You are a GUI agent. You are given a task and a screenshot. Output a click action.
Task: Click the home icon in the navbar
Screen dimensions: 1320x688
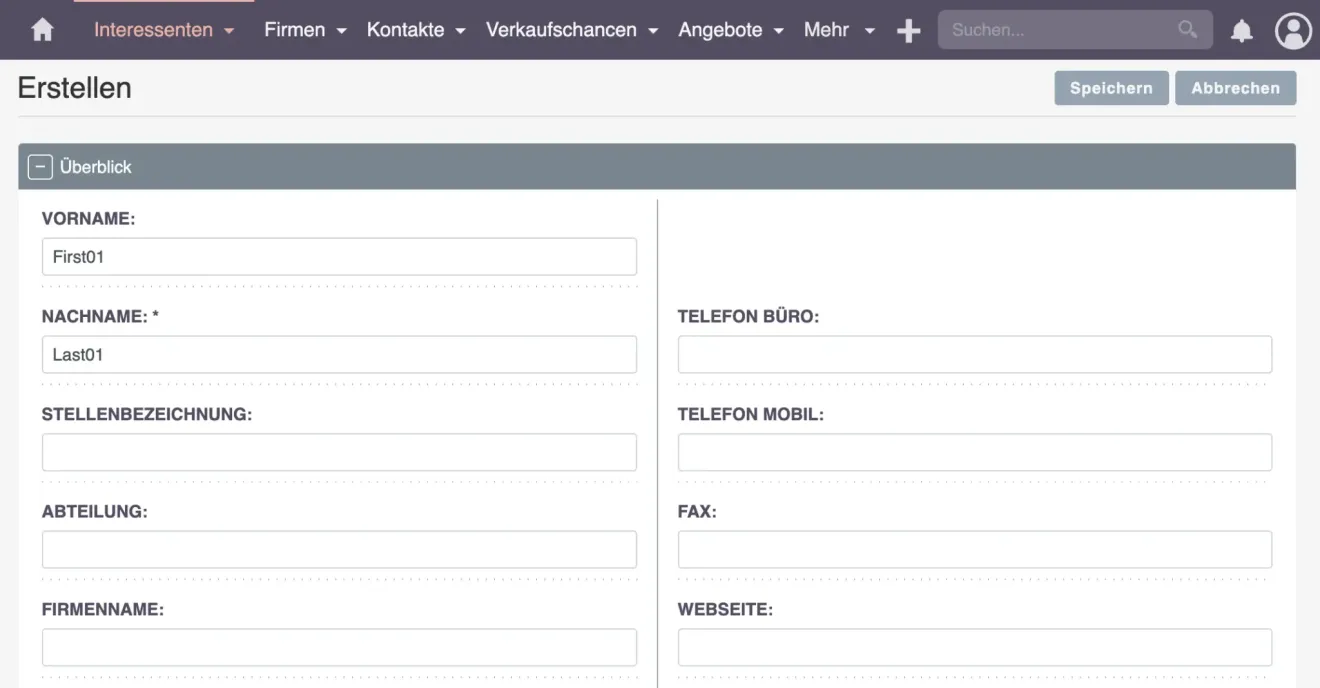tap(40, 29)
